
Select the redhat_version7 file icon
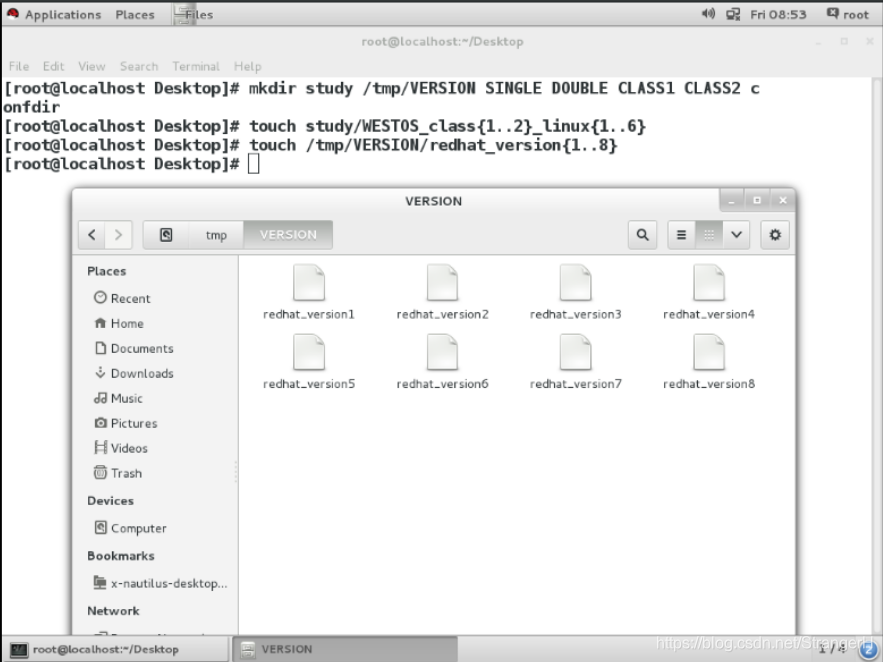tap(575, 352)
